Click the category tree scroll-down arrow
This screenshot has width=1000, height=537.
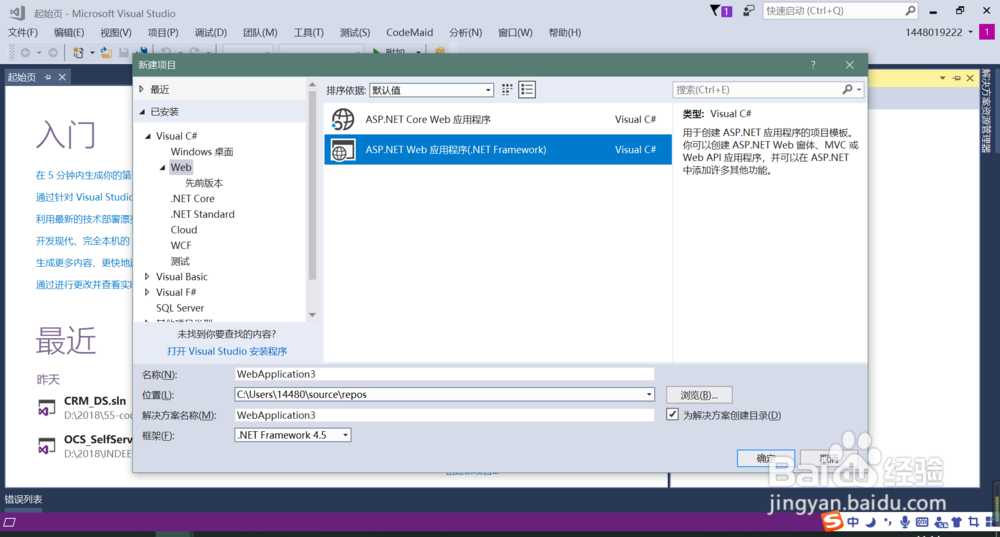coord(312,314)
